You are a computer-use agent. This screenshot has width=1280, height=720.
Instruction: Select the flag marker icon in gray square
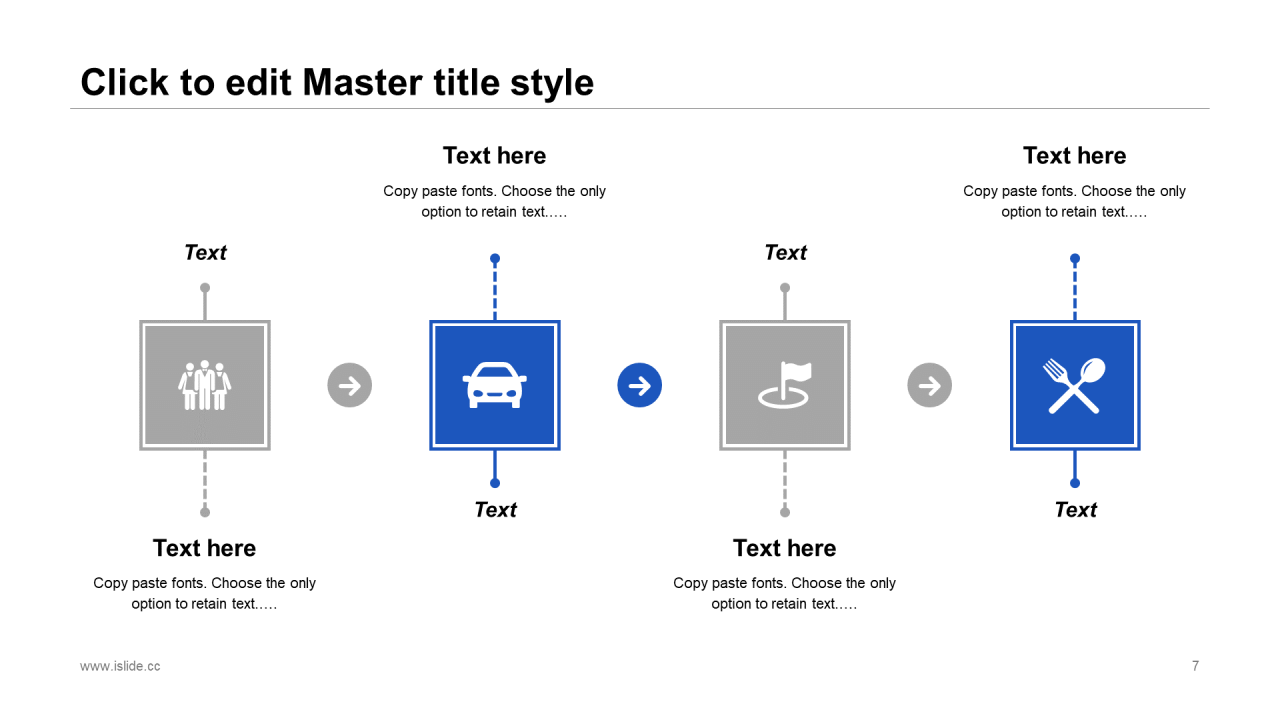pyautogui.click(x=785, y=385)
